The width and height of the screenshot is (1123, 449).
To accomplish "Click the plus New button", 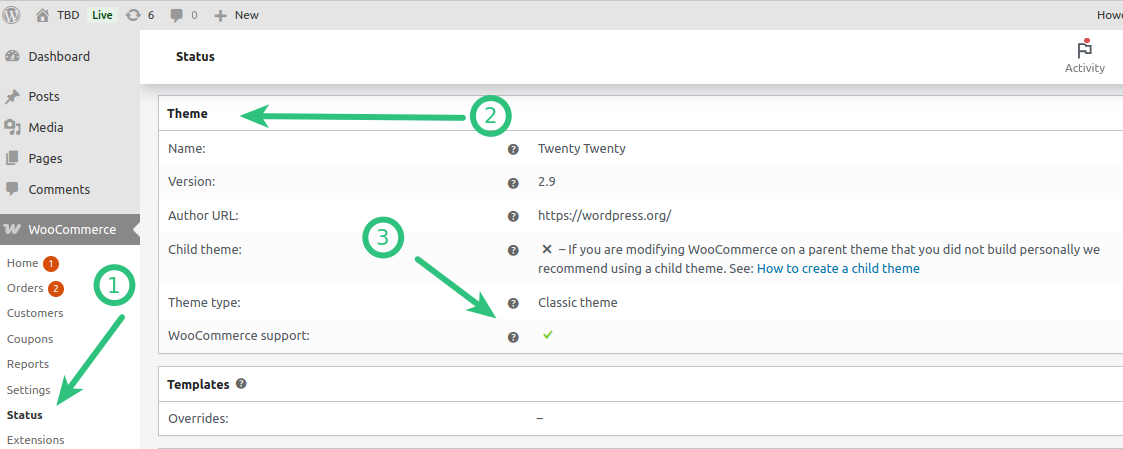I will (x=237, y=15).
